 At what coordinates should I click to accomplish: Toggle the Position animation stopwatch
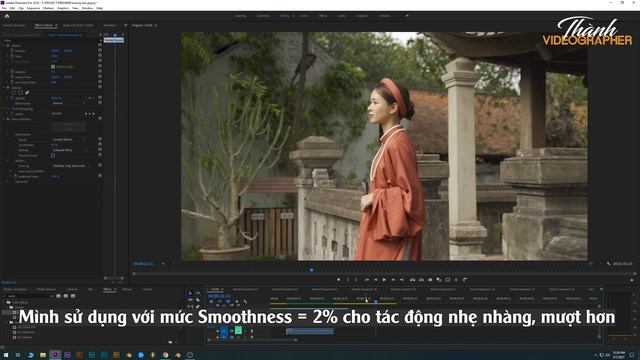pyautogui.click(x=12, y=51)
